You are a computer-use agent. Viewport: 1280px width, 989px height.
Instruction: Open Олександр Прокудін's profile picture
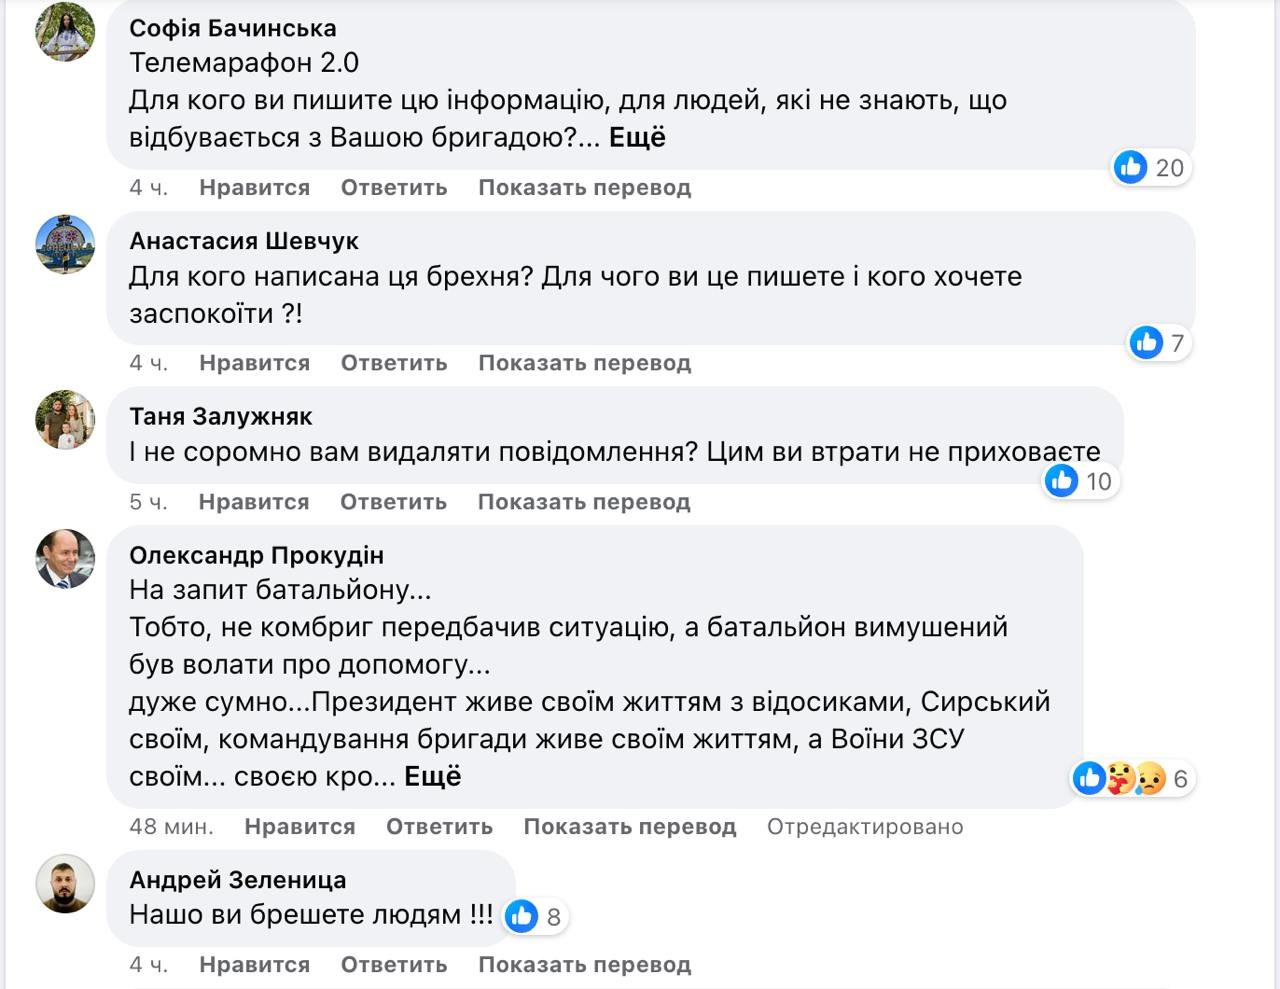66,558
